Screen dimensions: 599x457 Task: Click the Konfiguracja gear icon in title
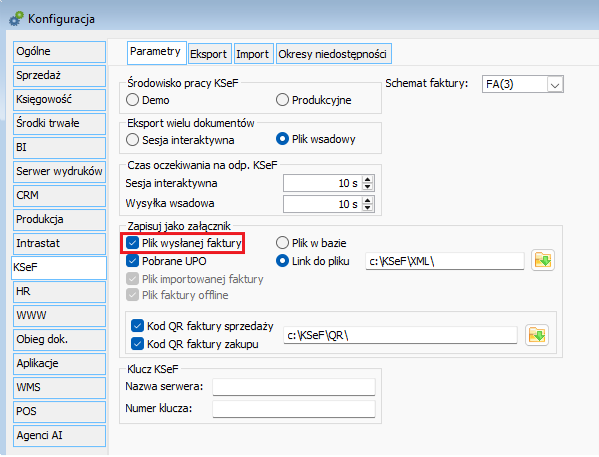coord(16,19)
